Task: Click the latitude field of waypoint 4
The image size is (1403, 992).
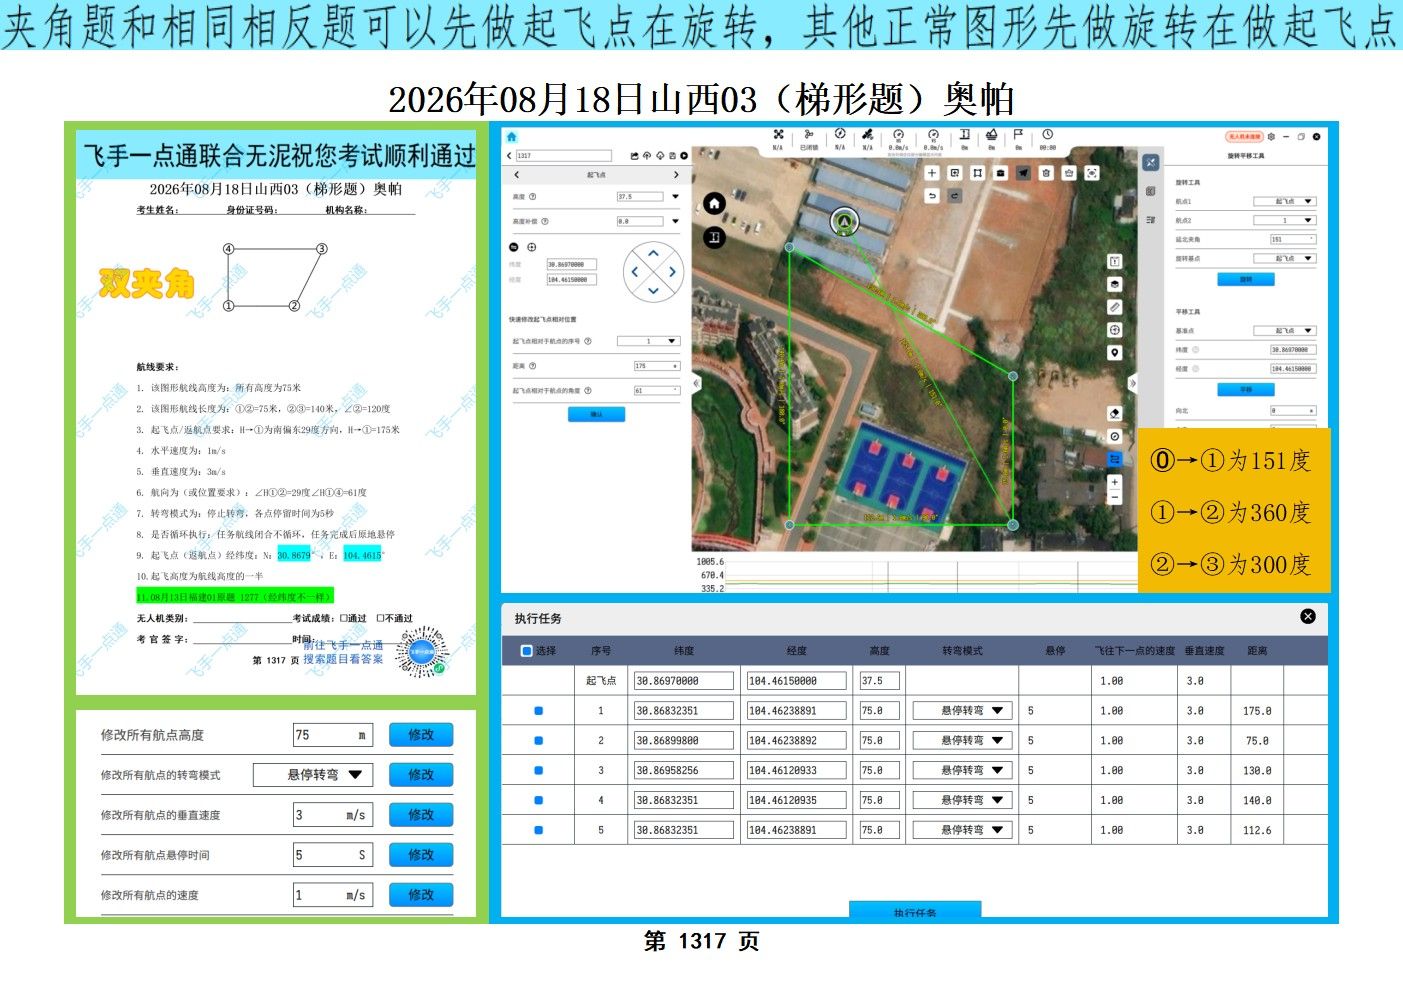Action: 681,801
